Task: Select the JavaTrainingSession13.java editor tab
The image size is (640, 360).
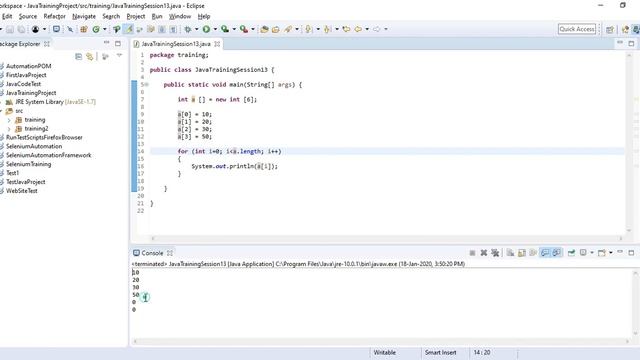Action: pyautogui.click(x=176, y=44)
